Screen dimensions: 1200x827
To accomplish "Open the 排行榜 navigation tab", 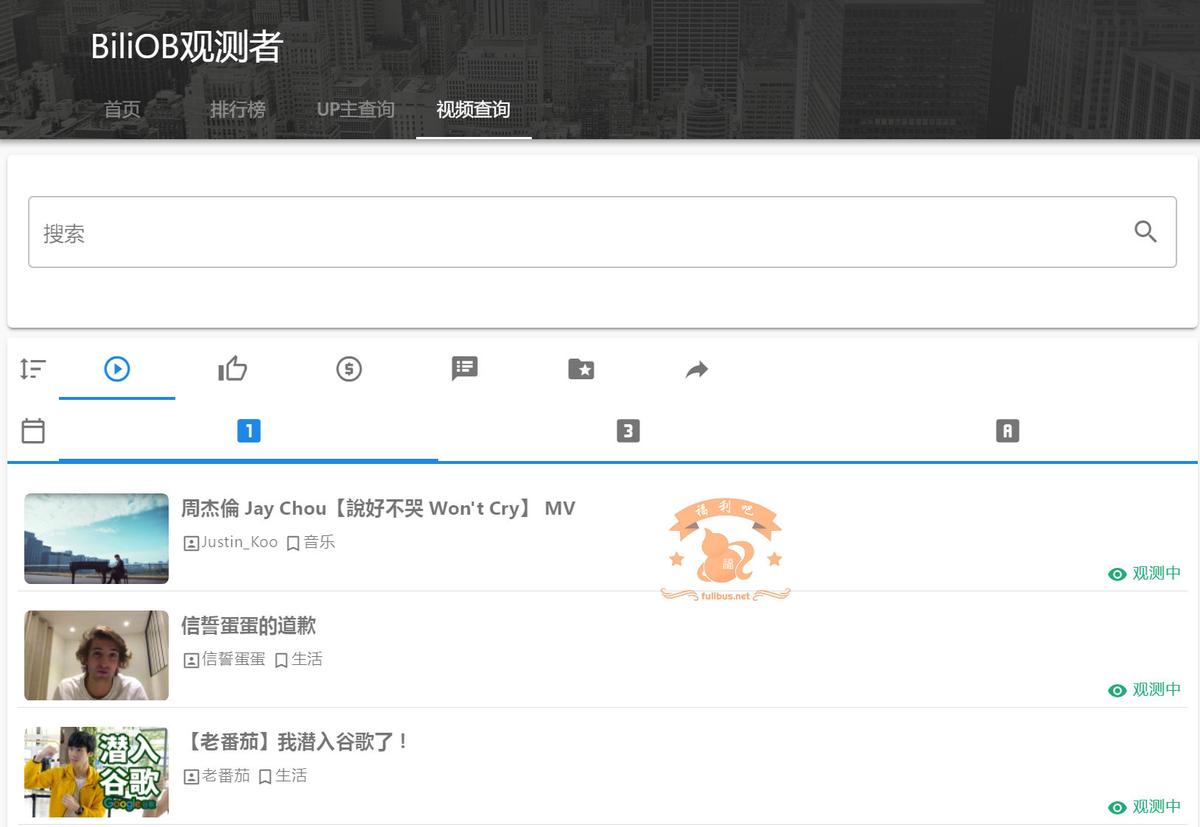I will click(238, 110).
